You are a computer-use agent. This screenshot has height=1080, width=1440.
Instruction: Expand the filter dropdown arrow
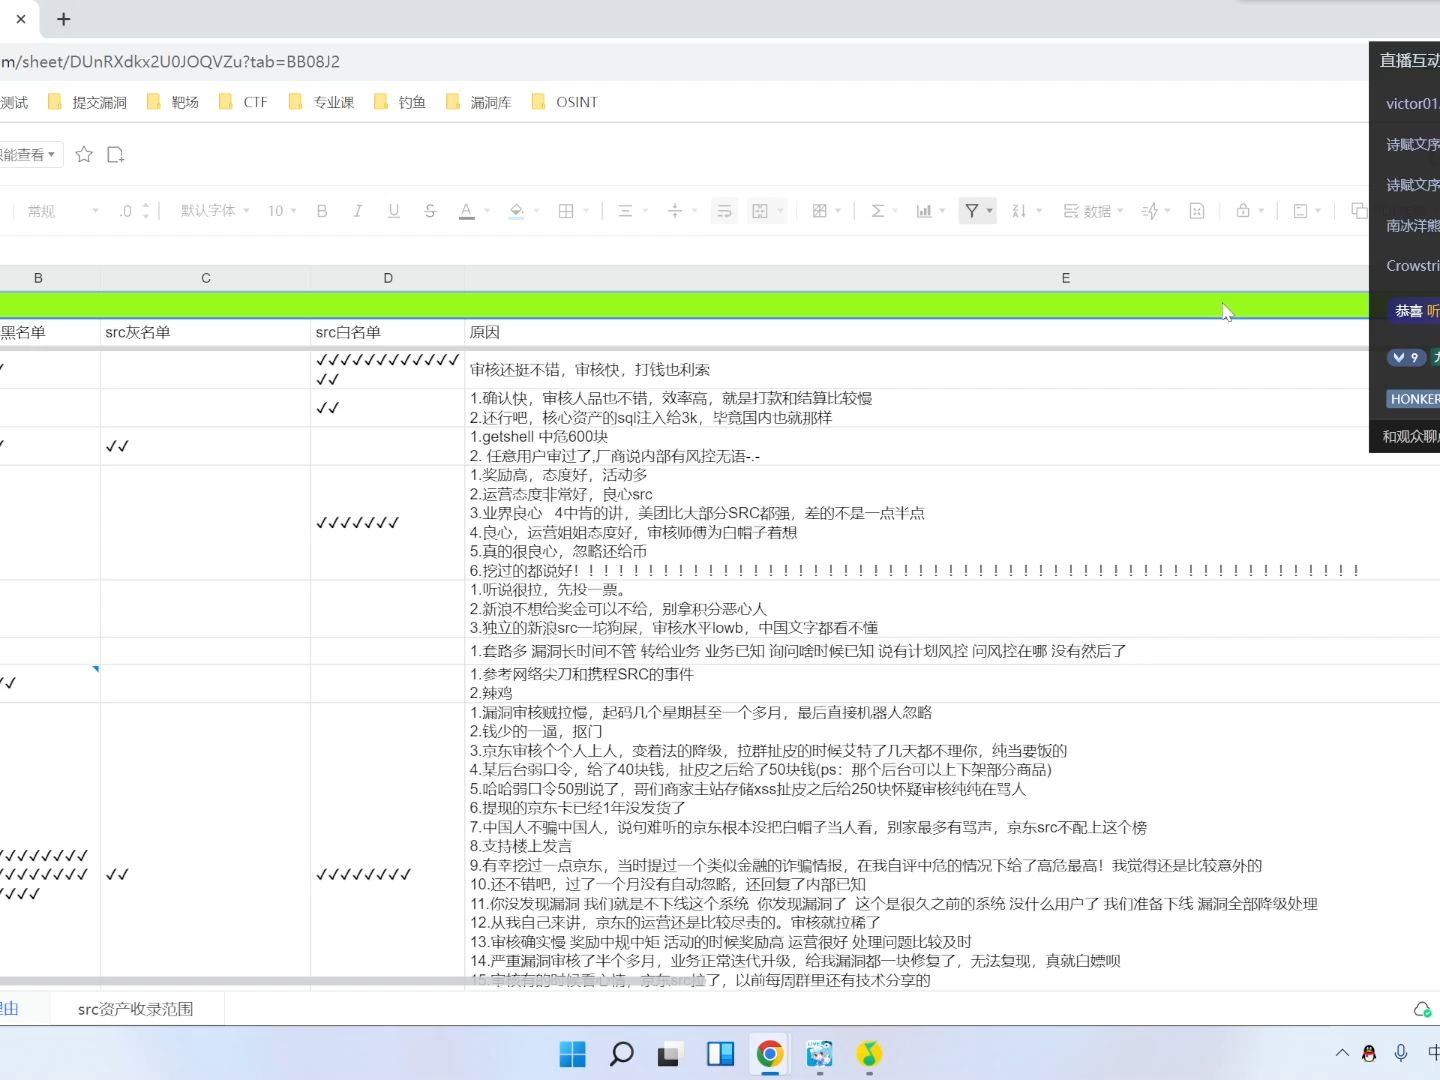[990, 211]
